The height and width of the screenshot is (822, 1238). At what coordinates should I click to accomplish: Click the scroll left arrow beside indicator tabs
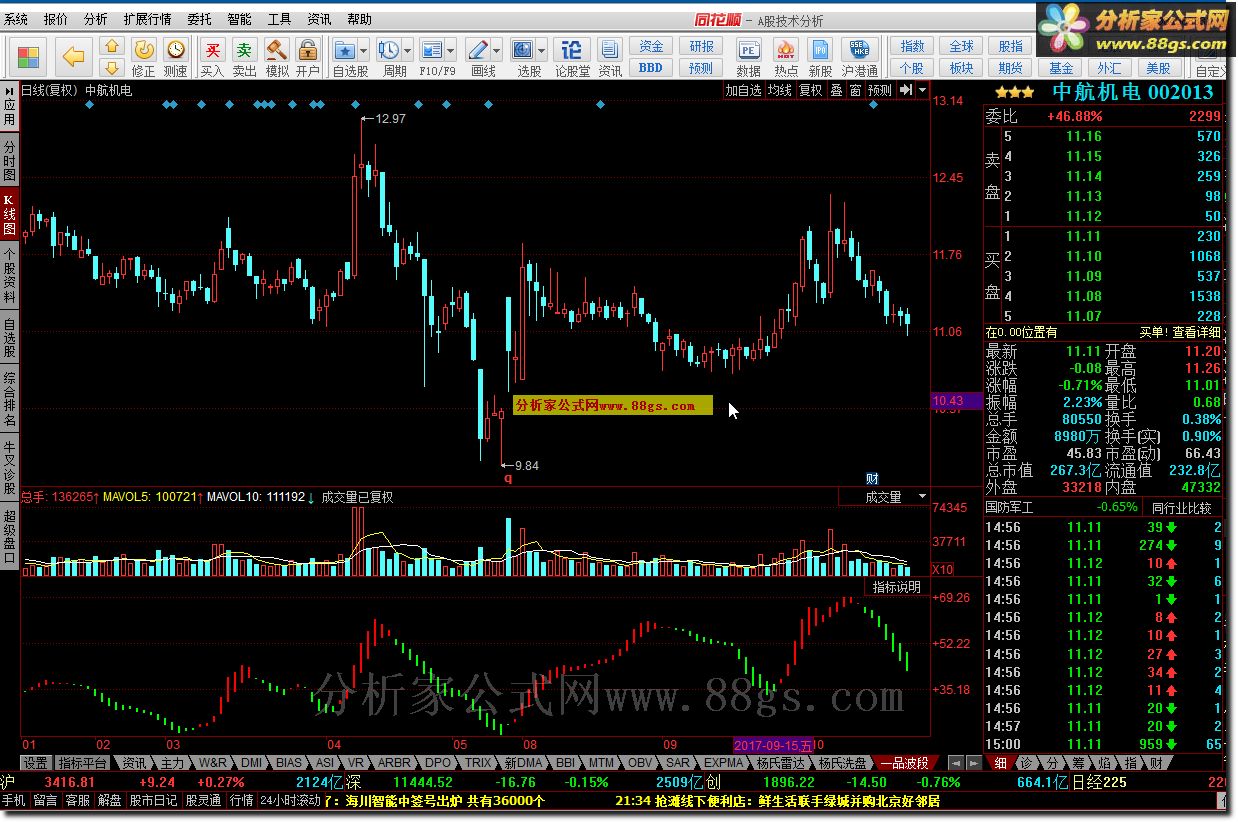(955, 763)
